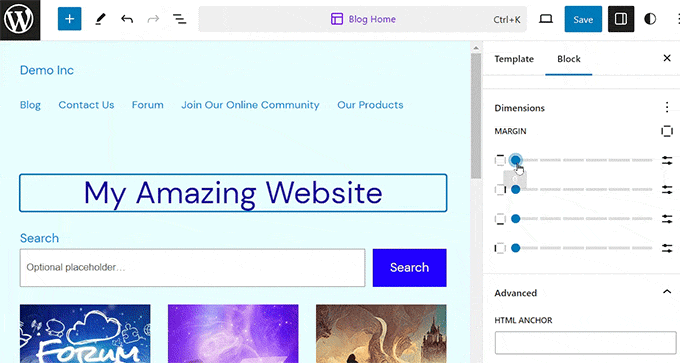This screenshot has width=680, height=363.
Task: Toggle custom size for top margin
Action: tap(667, 160)
